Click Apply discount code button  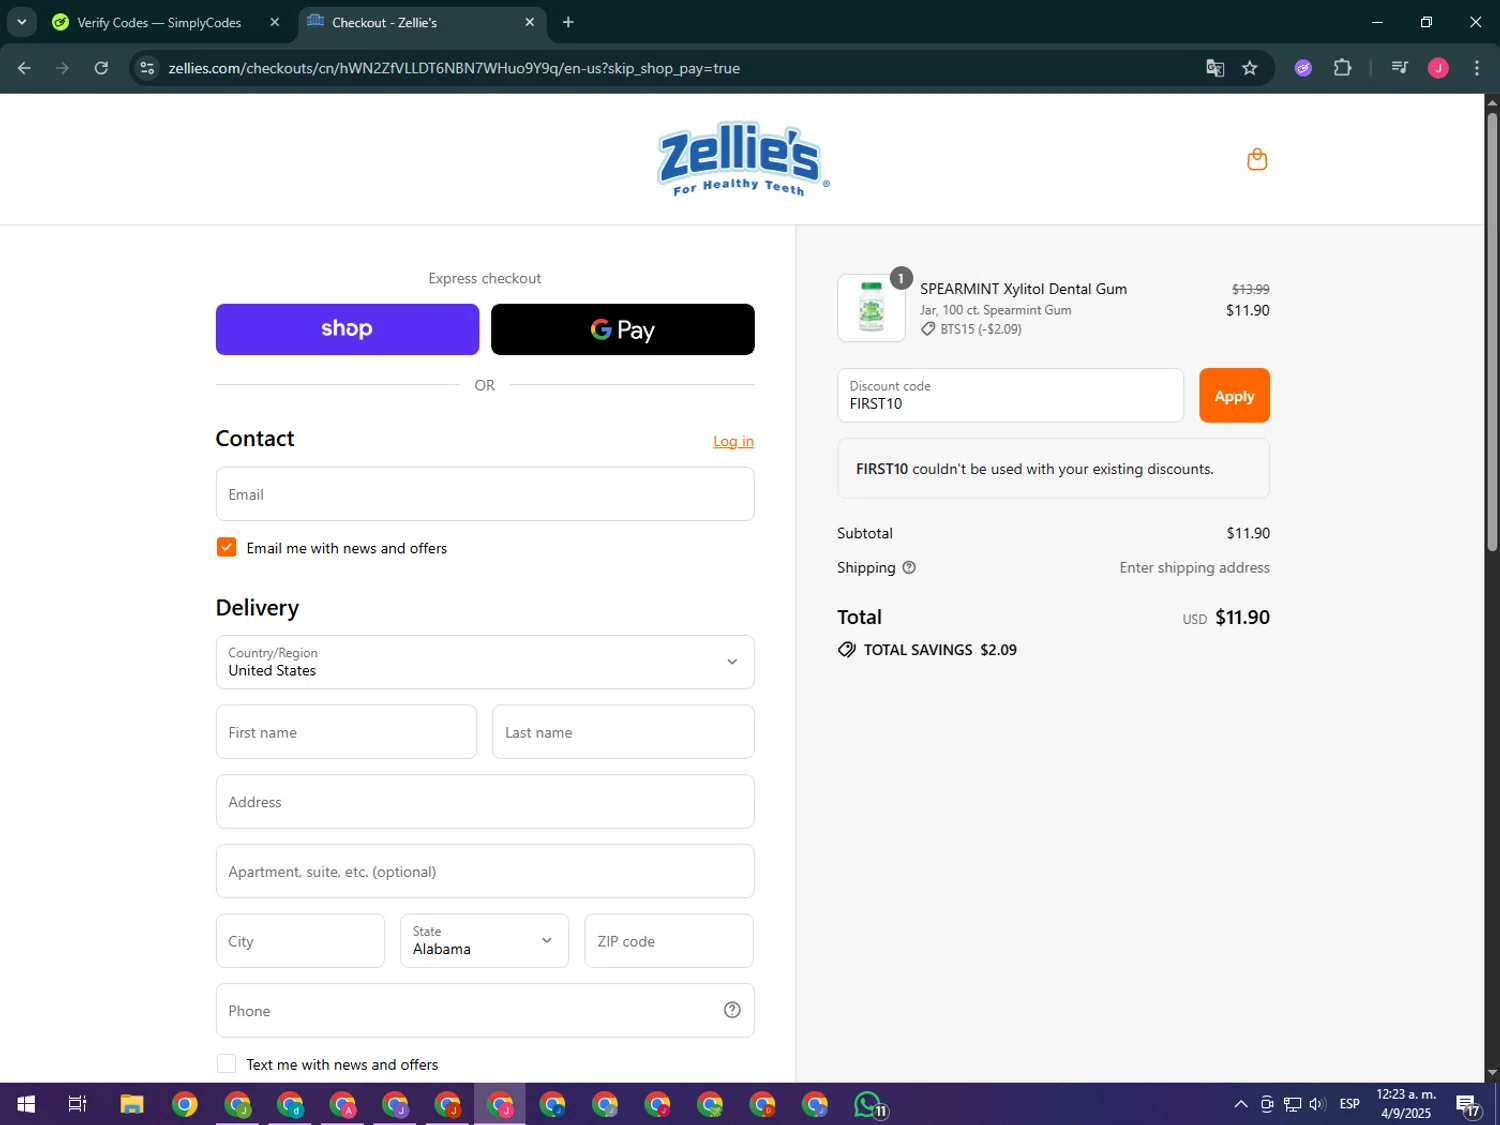[x=1234, y=395]
